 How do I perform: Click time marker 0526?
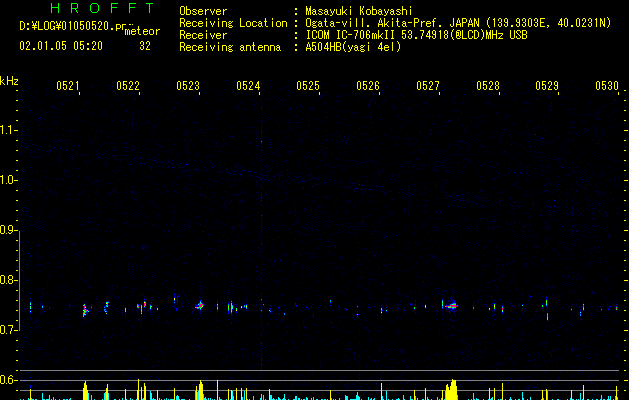tap(368, 85)
